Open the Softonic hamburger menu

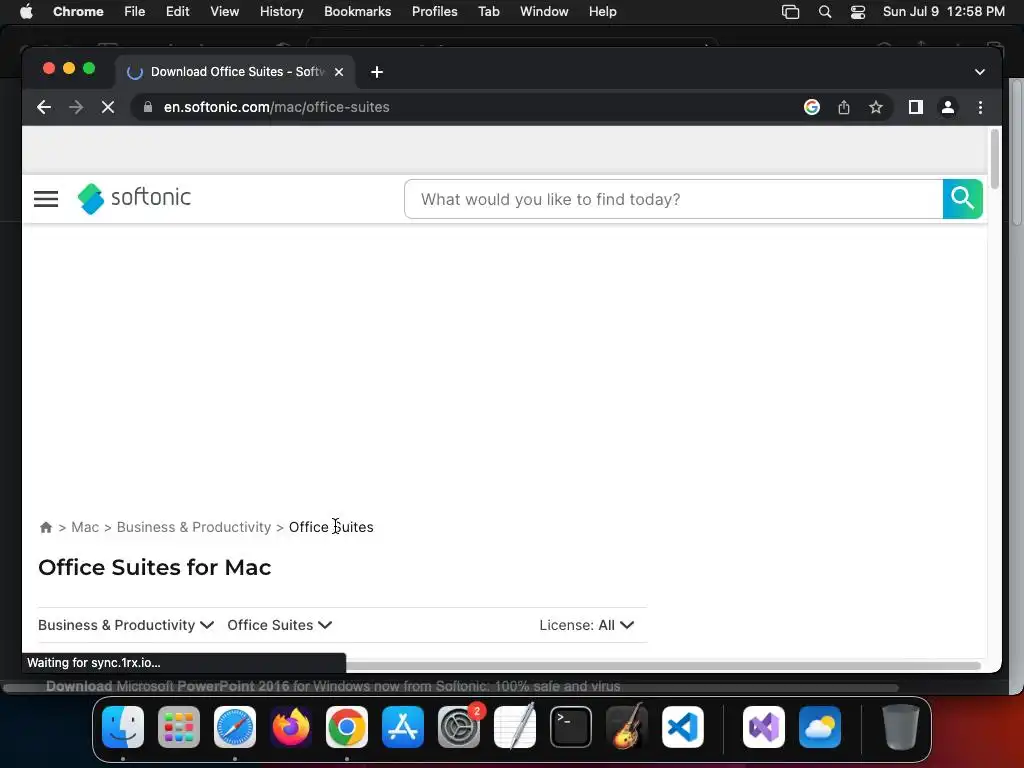(x=46, y=199)
